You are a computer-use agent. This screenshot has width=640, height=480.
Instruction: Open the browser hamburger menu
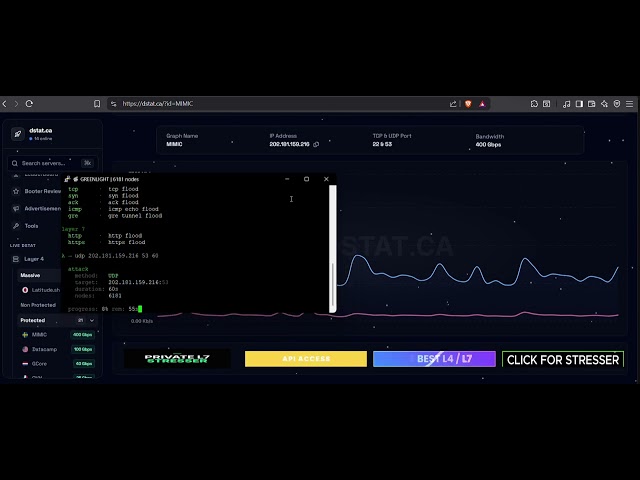(x=629, y=104)
